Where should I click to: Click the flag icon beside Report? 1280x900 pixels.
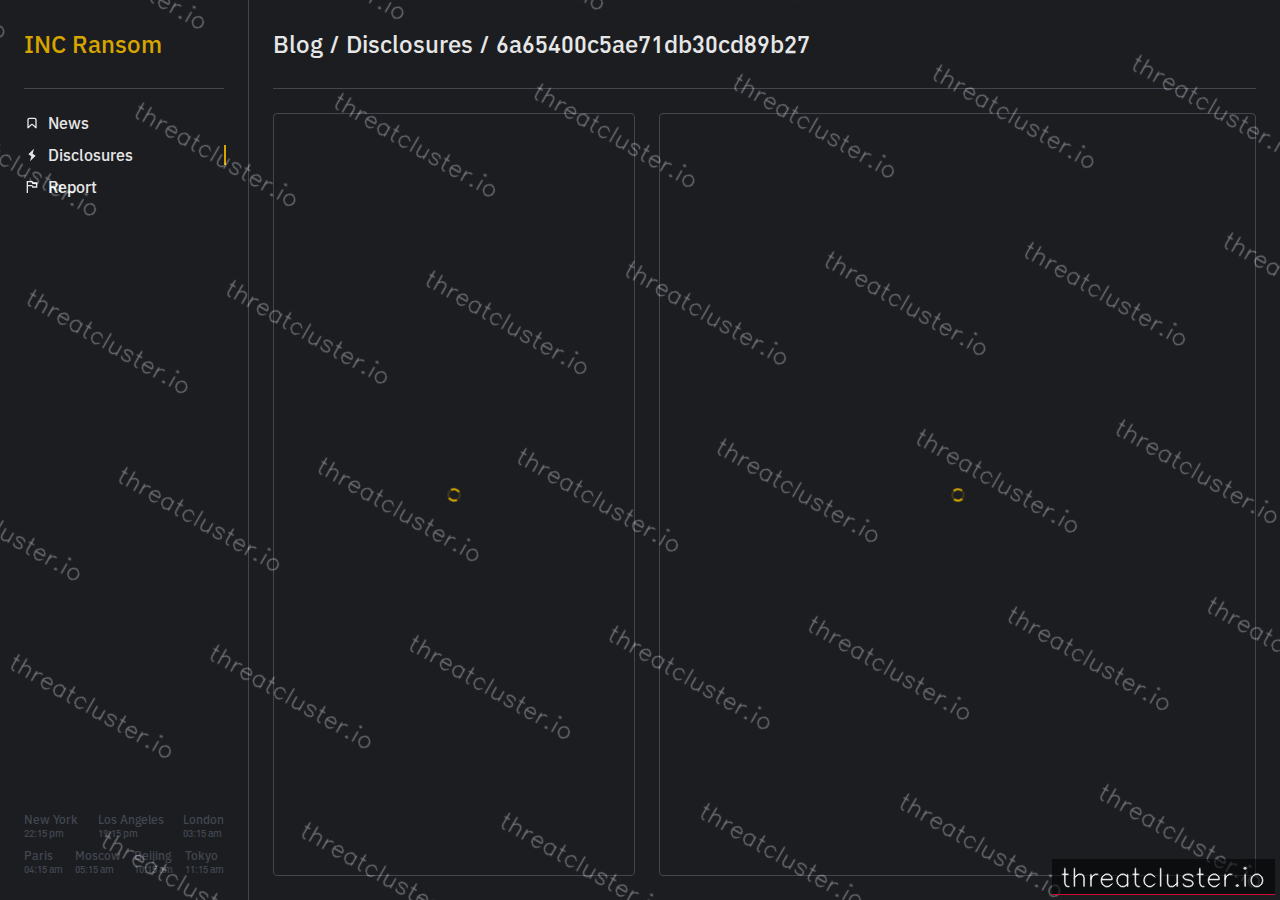coord(32,187)
